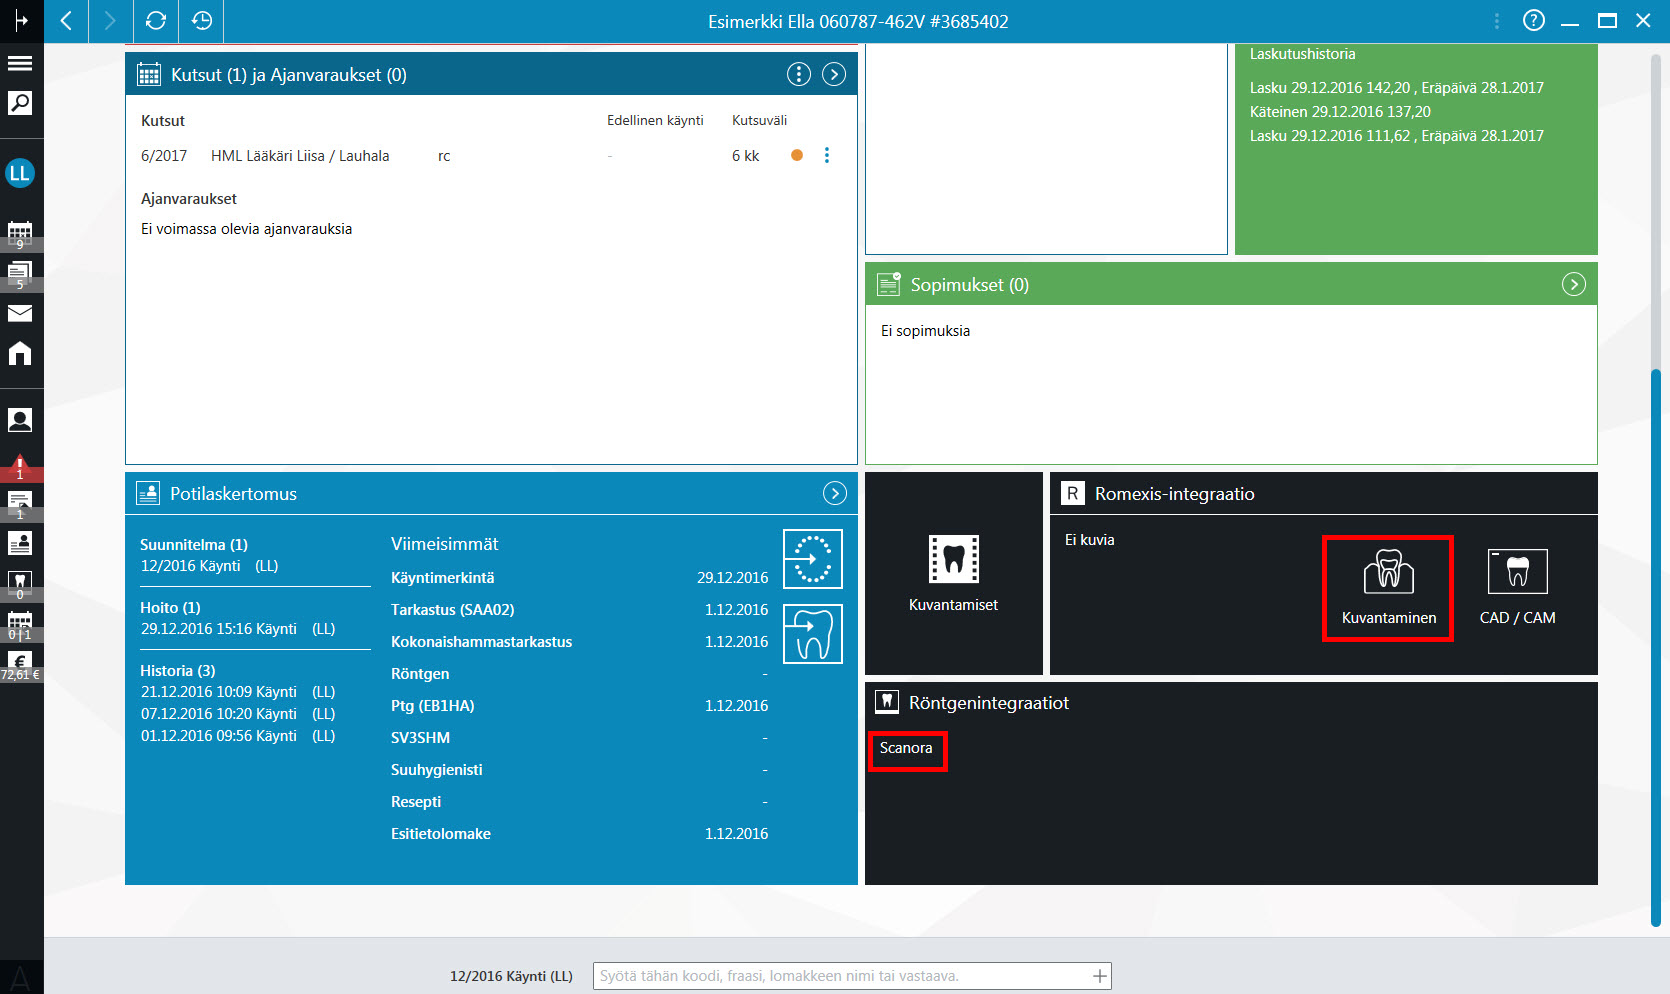
Task: Open Kutsut panel options three-dot menu
Action: click(x=798, y=74)
